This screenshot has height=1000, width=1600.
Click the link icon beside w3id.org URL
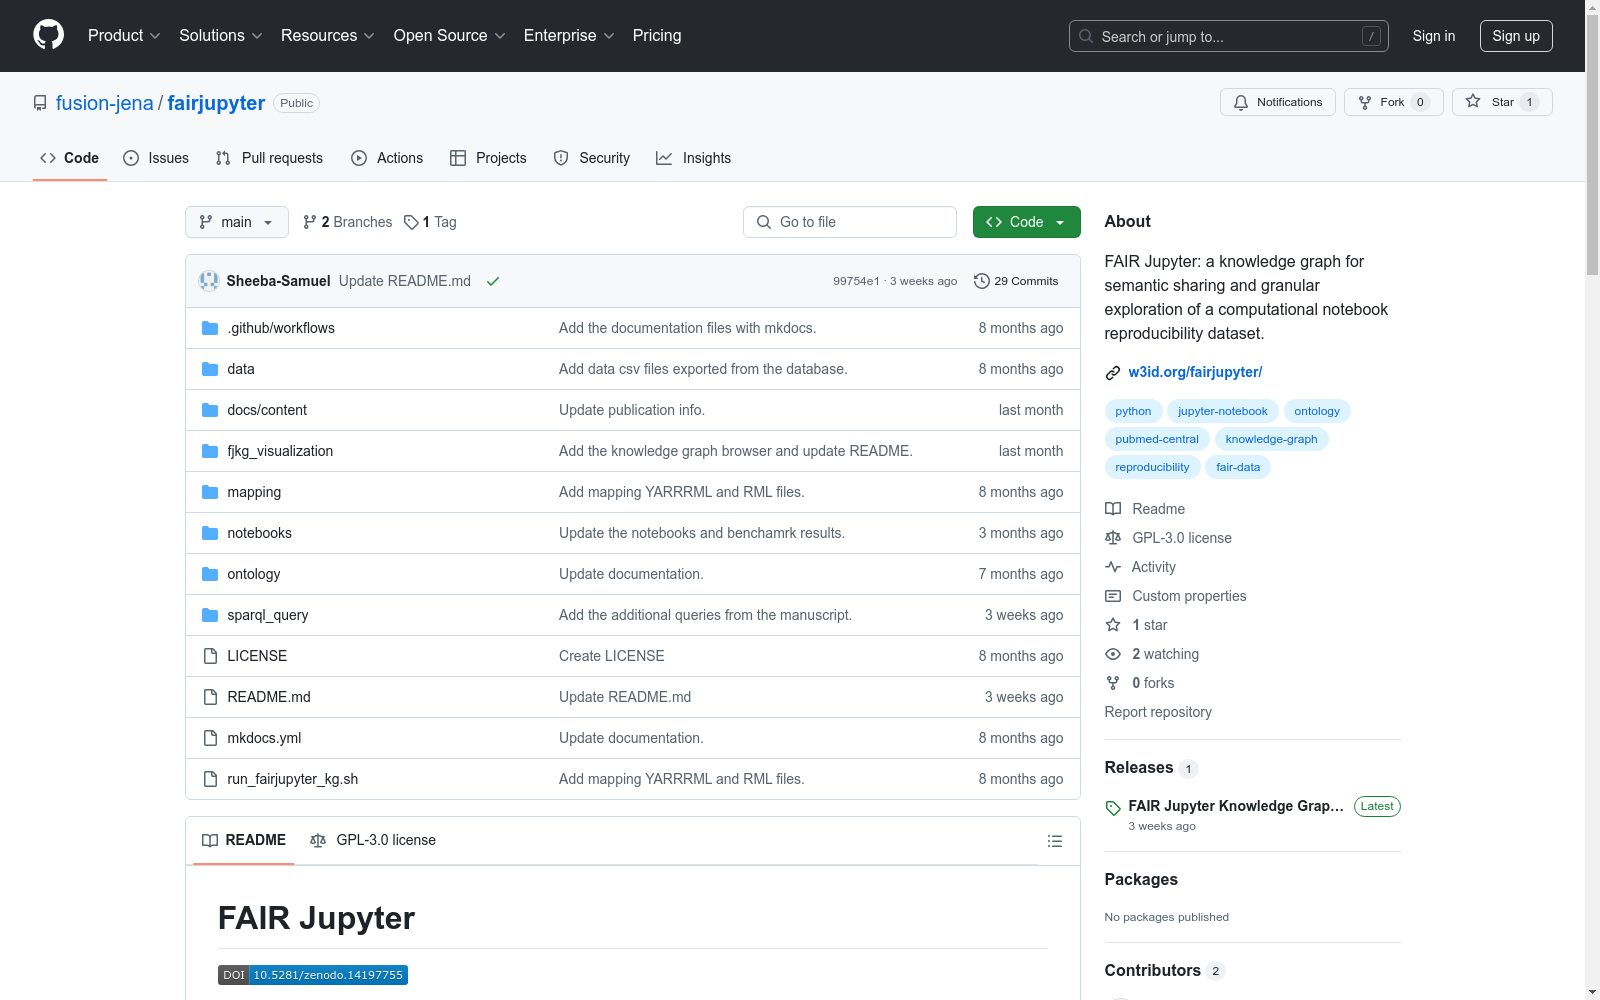point(1113,373)
